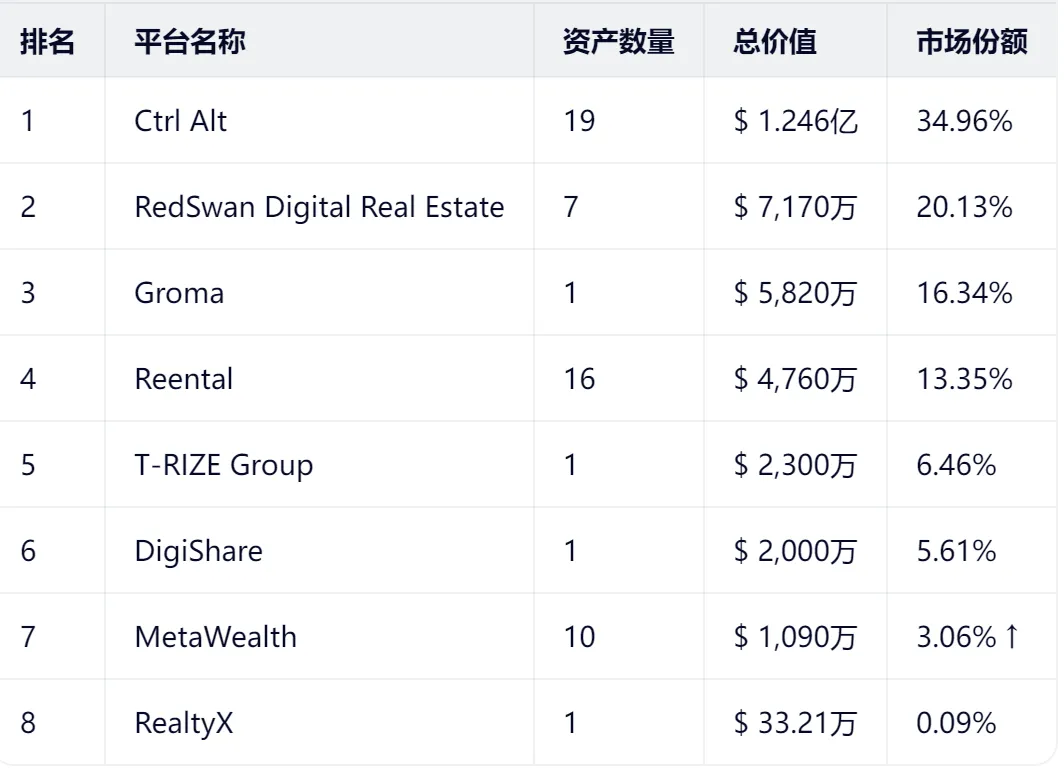Click the MetaWealth platform name
This screenshot has height=774, width=1064.
click(215, 637)
